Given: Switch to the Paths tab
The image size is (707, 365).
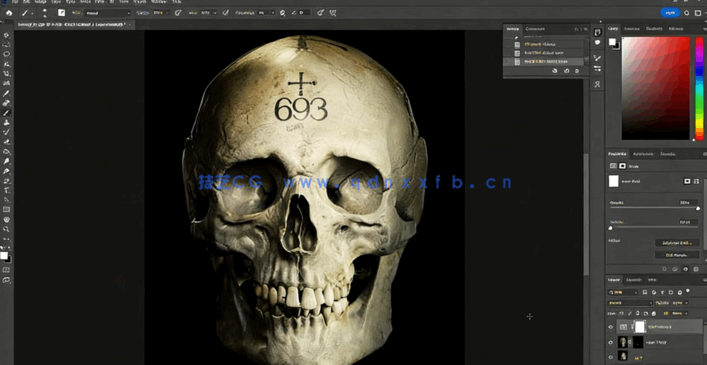Looking at the screenshot, I should click(651, 280).
